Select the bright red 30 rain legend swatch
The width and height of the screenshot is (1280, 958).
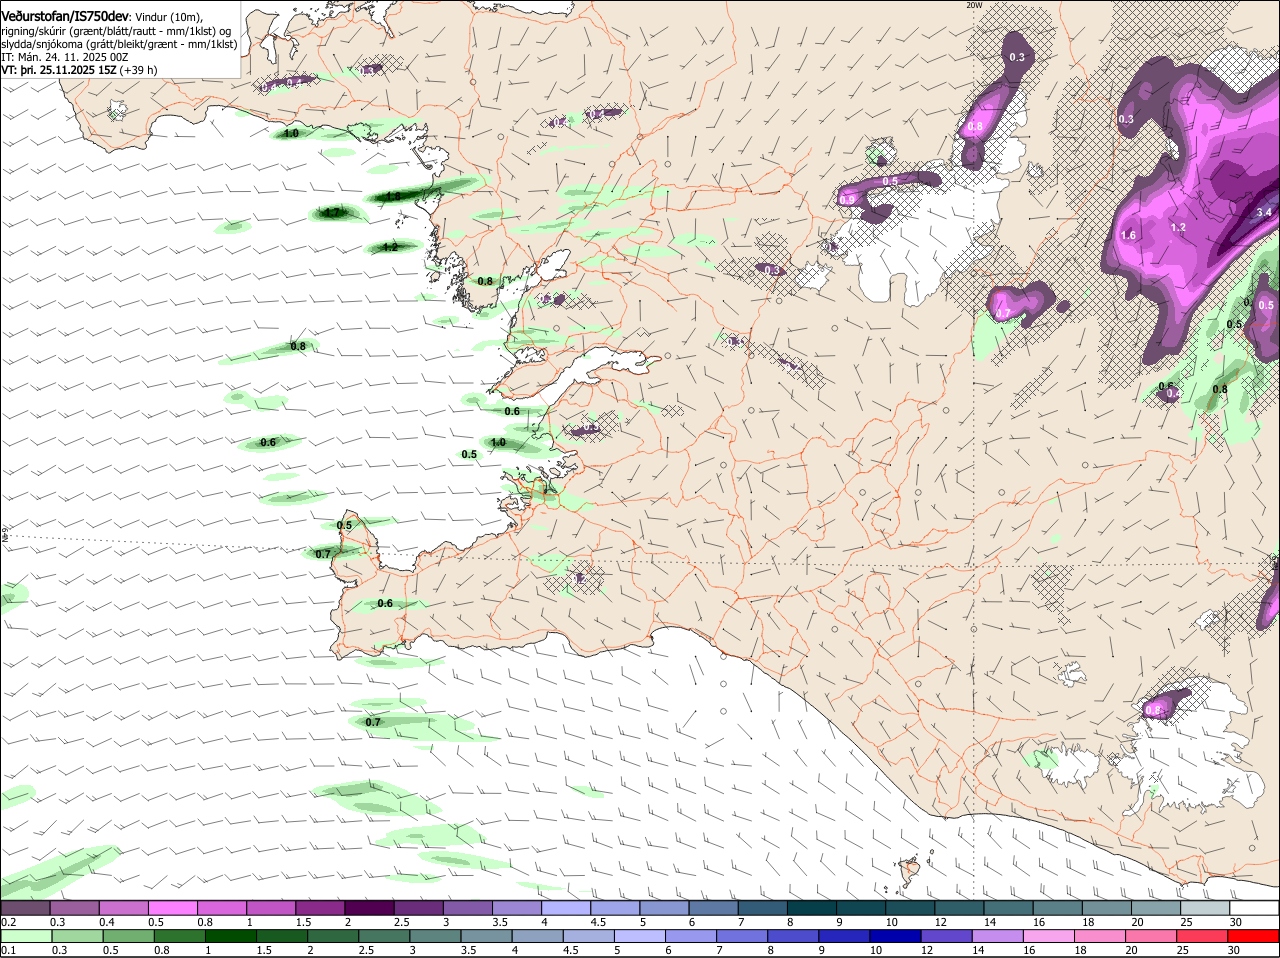click(1254, 935)
